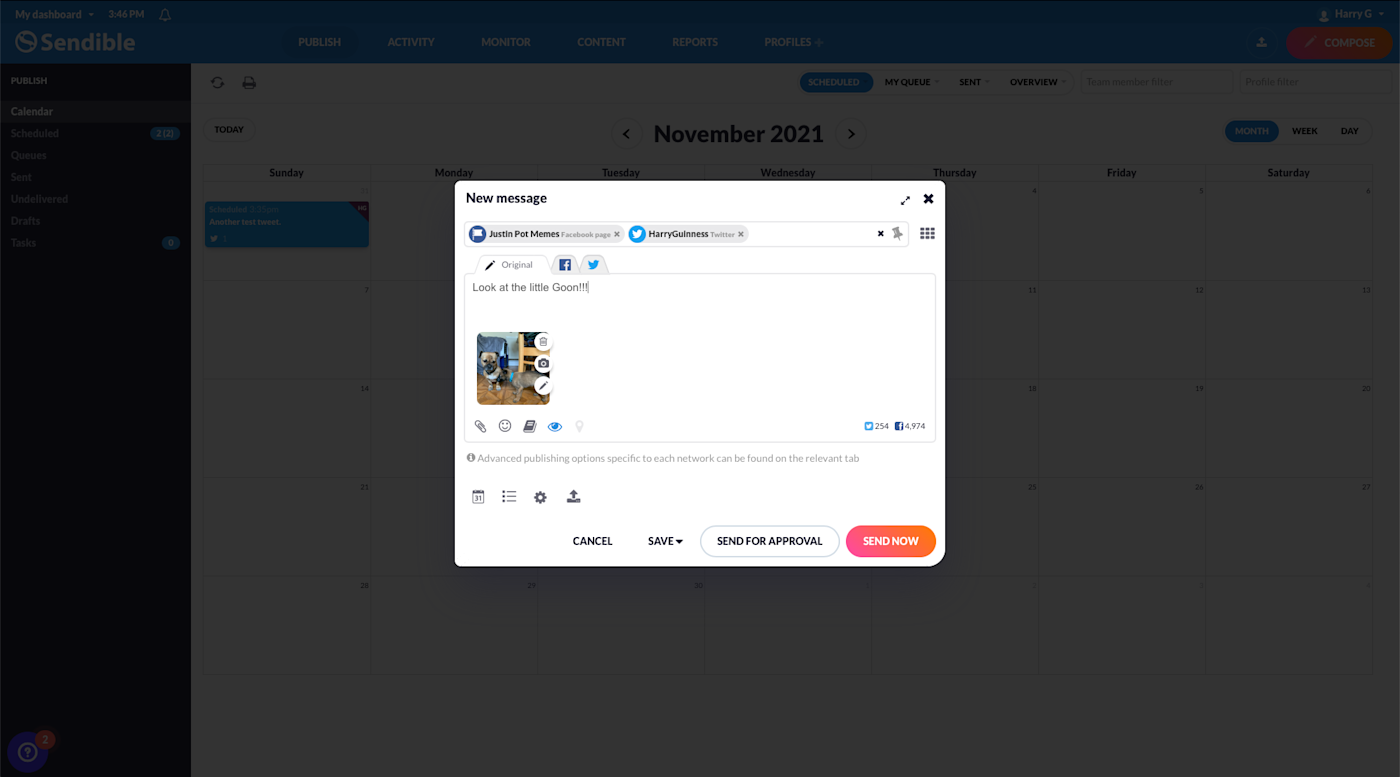Switch to the Facebook message tab
Viewport: 1400px width, 777px height.
(565, 265)
